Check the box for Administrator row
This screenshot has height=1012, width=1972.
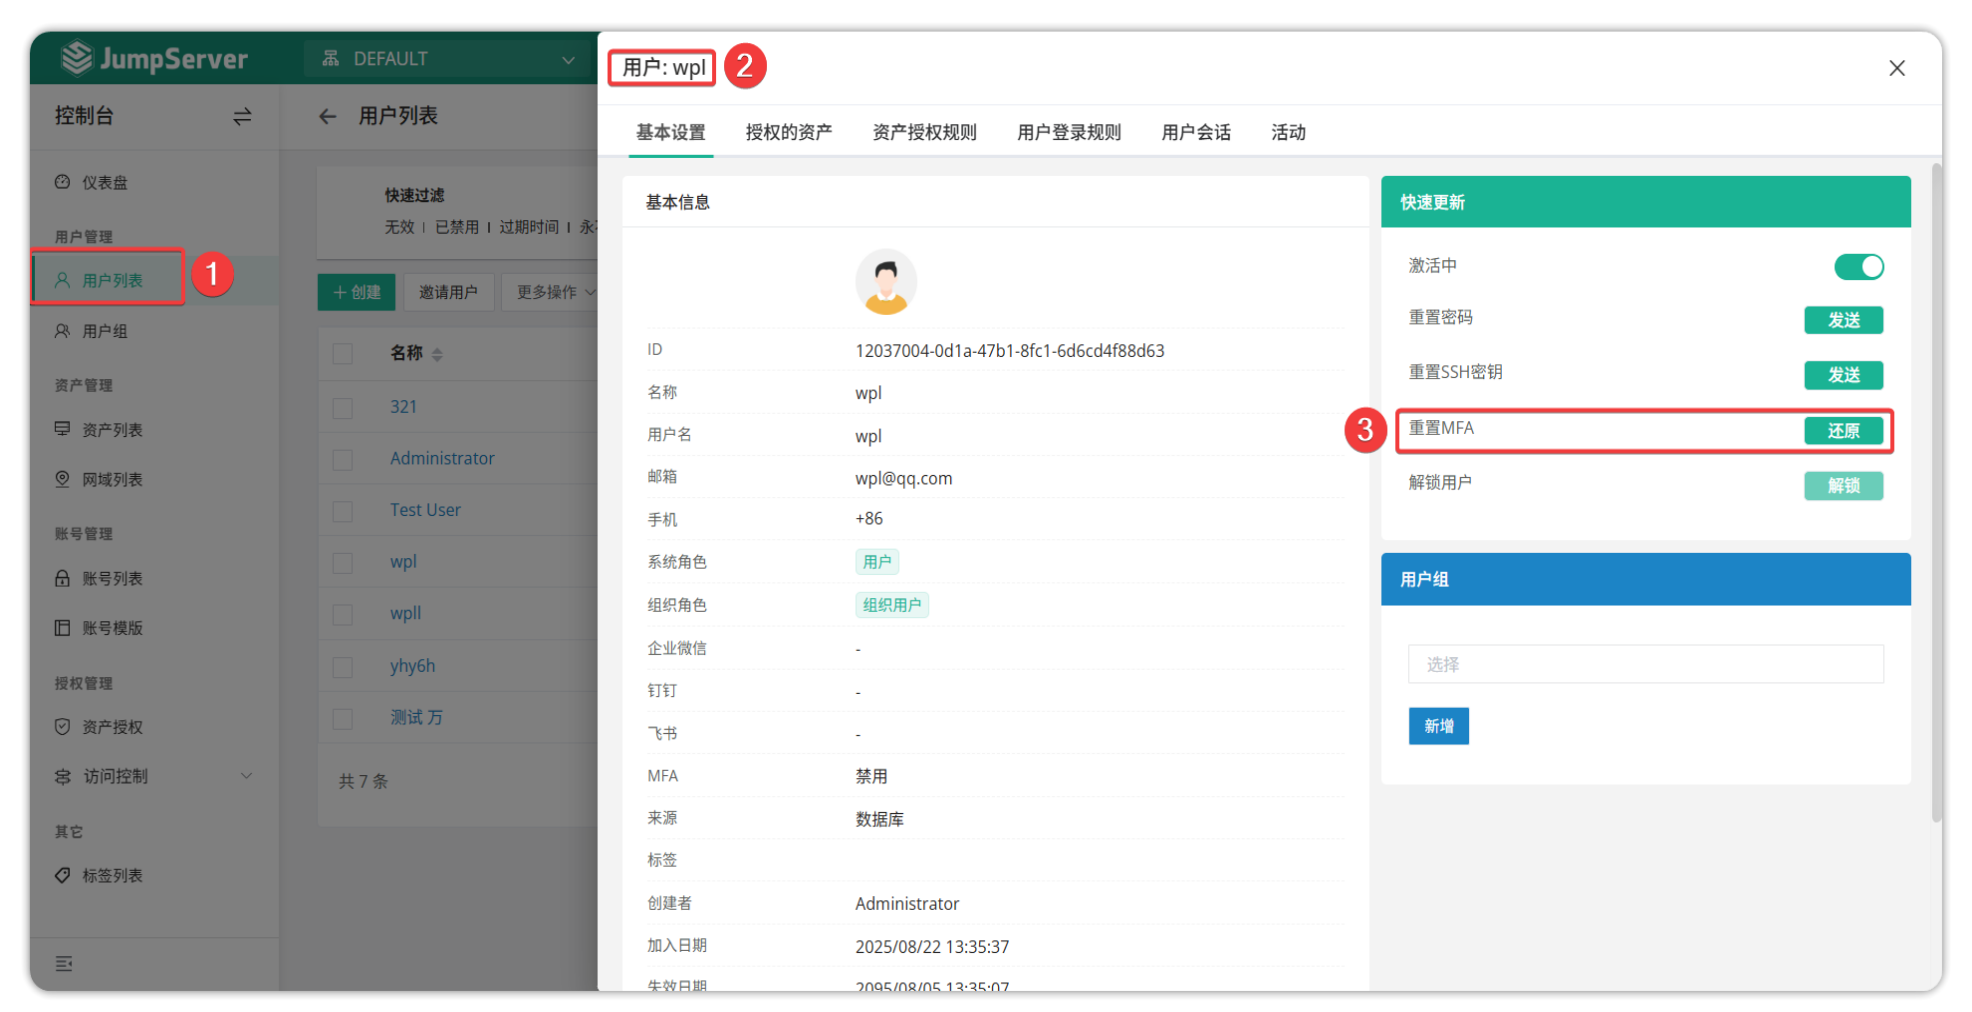[343, 459]
